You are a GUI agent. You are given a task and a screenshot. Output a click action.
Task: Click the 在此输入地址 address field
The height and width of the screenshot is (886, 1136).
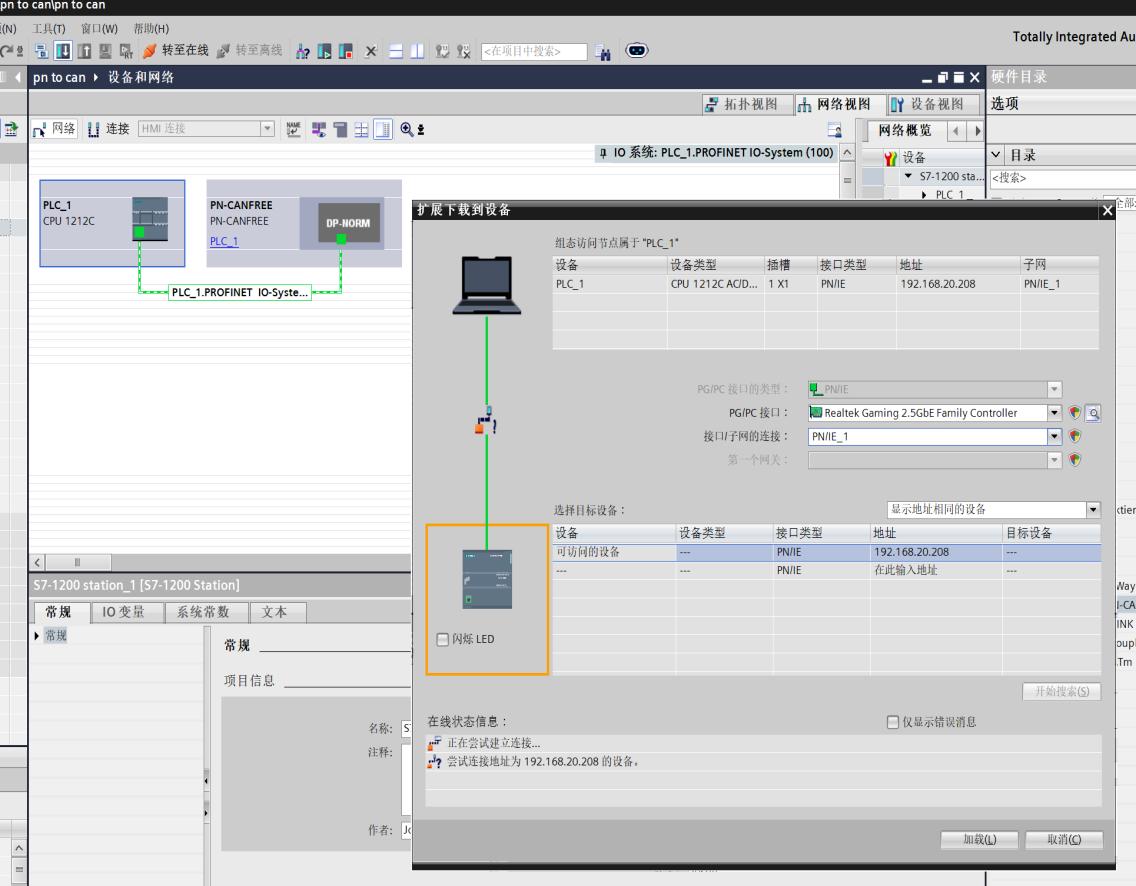[905, 570]
